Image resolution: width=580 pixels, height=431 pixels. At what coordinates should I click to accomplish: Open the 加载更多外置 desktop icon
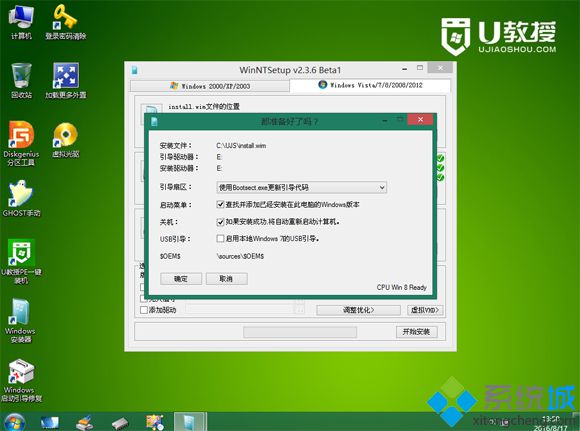[65, 80]
